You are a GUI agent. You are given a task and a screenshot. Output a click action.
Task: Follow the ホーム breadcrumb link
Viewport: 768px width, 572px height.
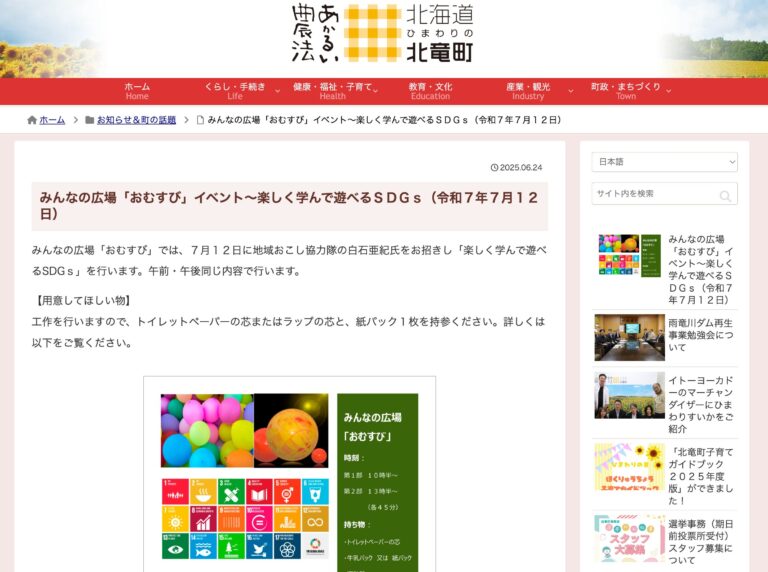[x=52, y=120]
